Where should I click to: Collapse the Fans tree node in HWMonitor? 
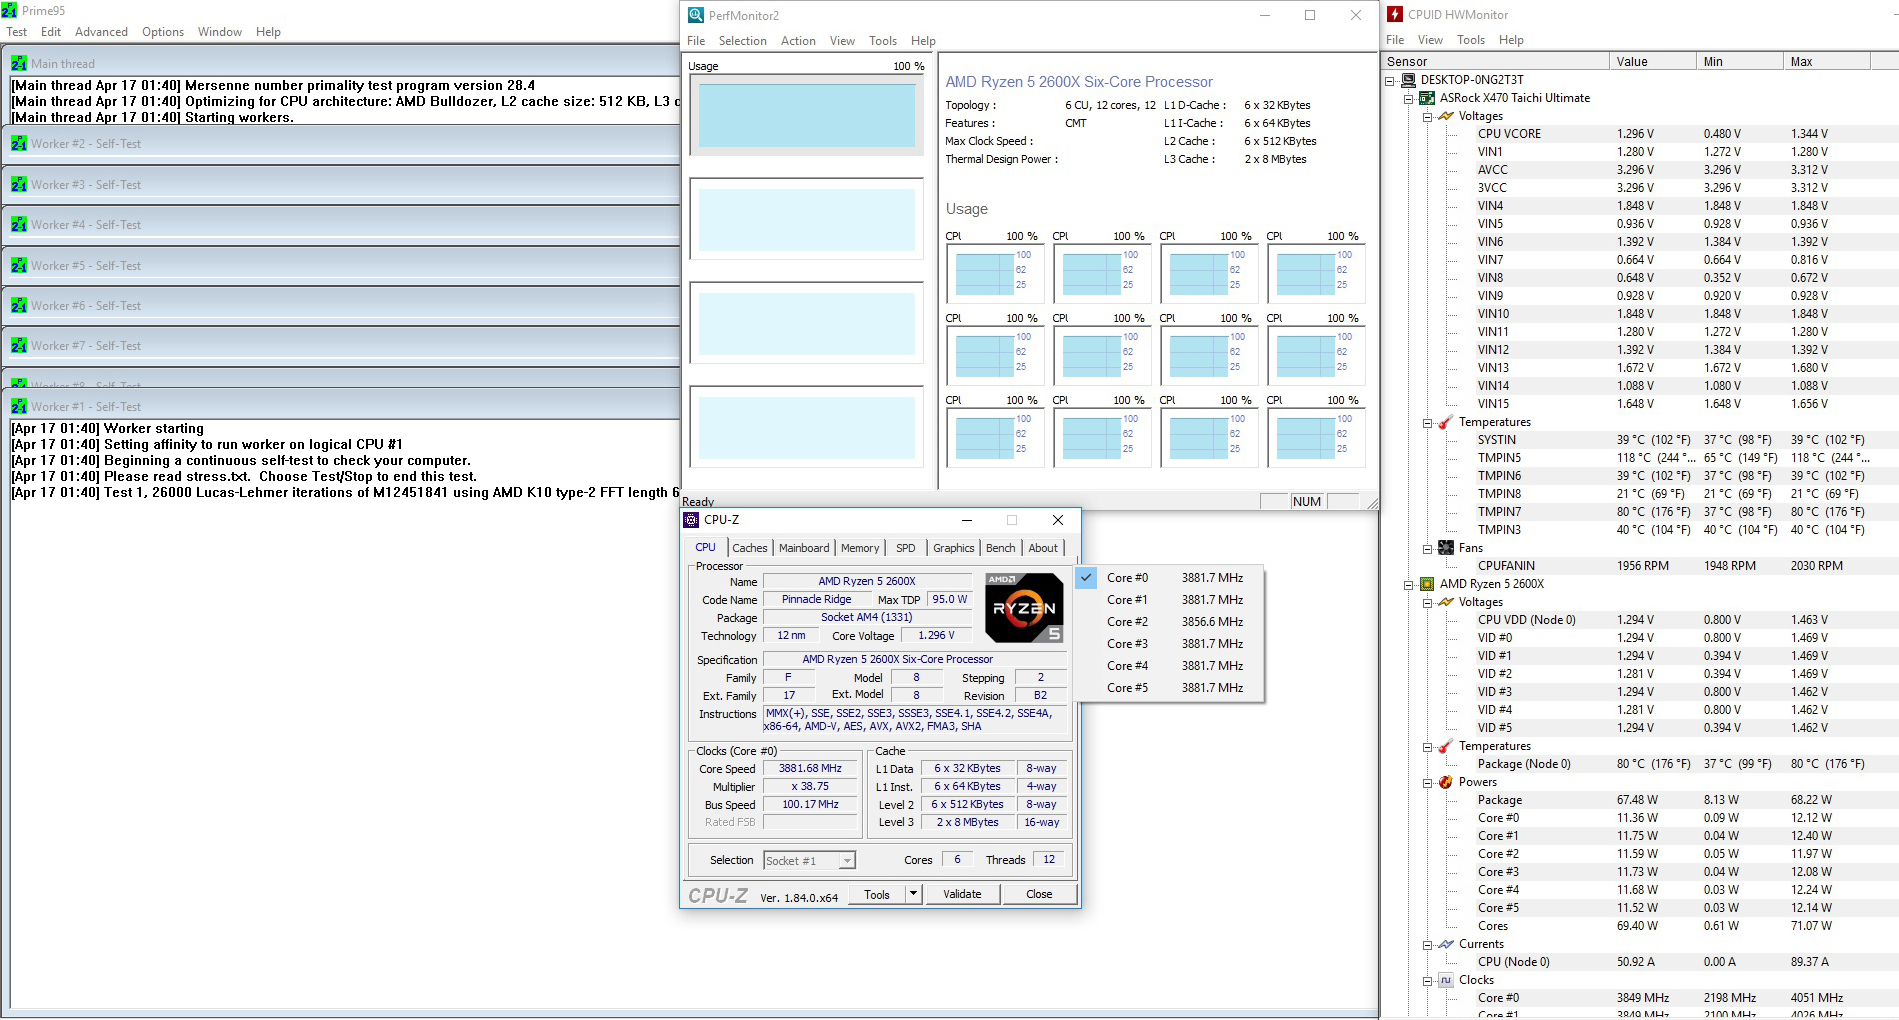pos(1428,549)
